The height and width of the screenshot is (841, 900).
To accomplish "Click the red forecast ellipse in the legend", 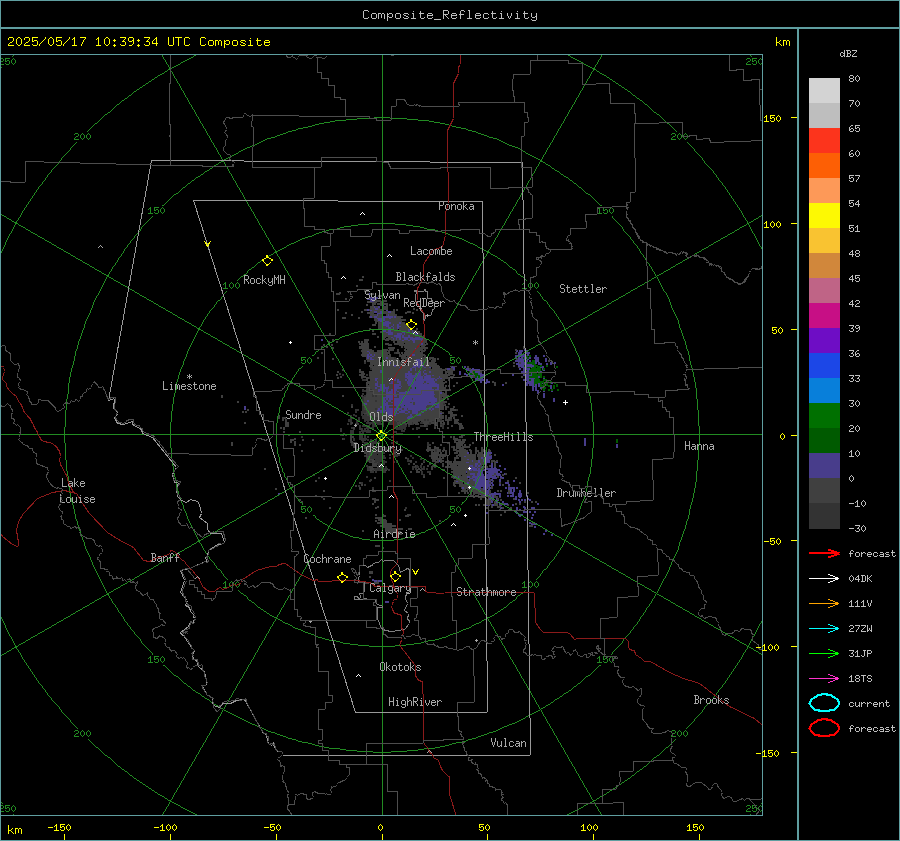I will click(824, 728).
